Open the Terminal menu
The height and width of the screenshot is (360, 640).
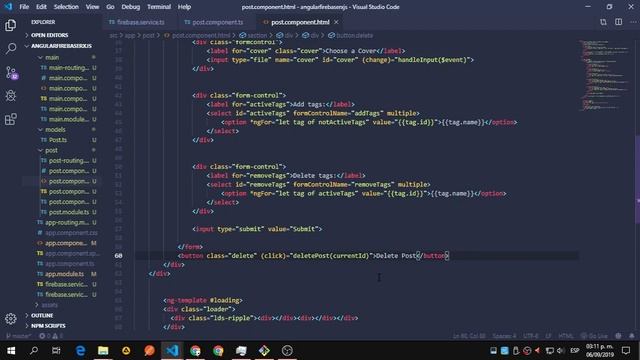point(159,7)
